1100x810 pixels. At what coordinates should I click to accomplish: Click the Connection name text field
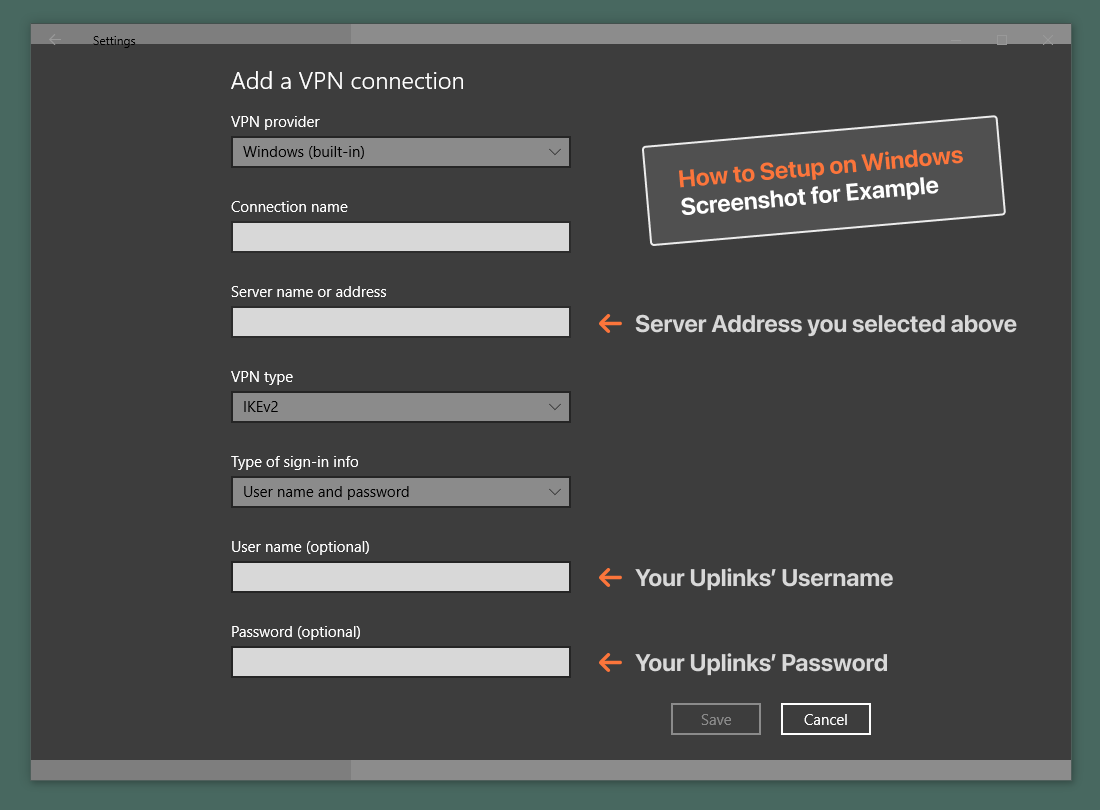click(x=400, y=237)
